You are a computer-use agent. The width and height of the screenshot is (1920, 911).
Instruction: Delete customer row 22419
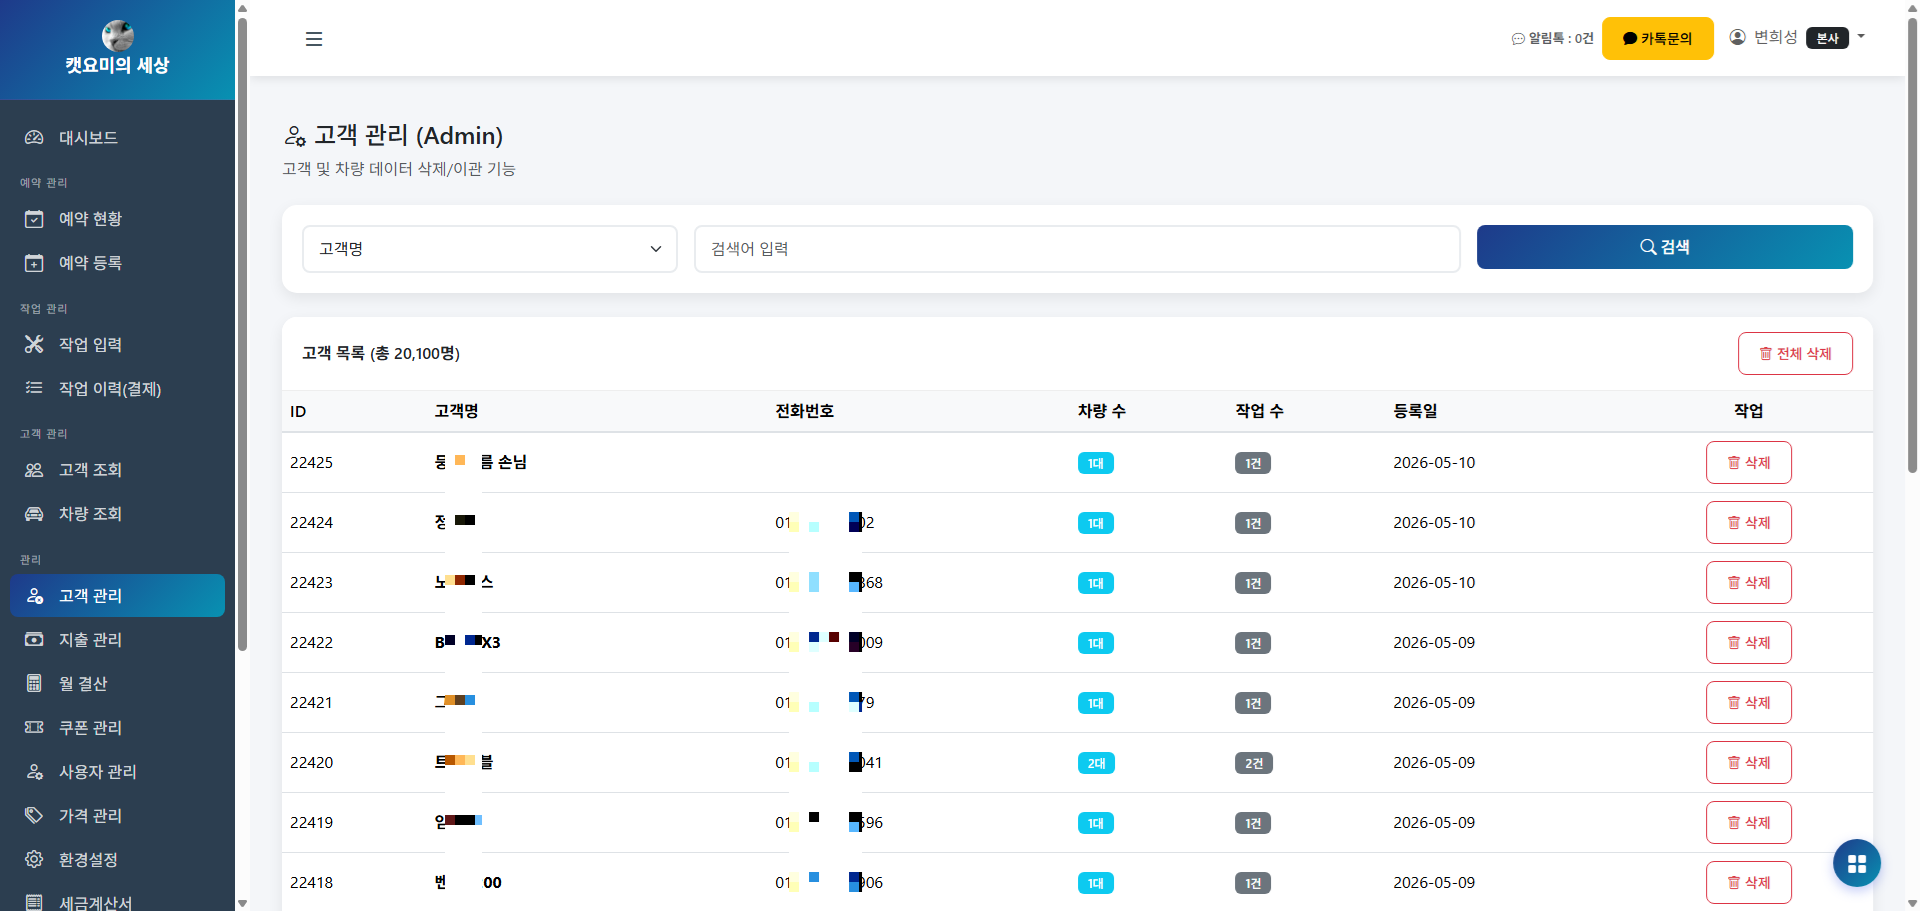point(1748,823)
